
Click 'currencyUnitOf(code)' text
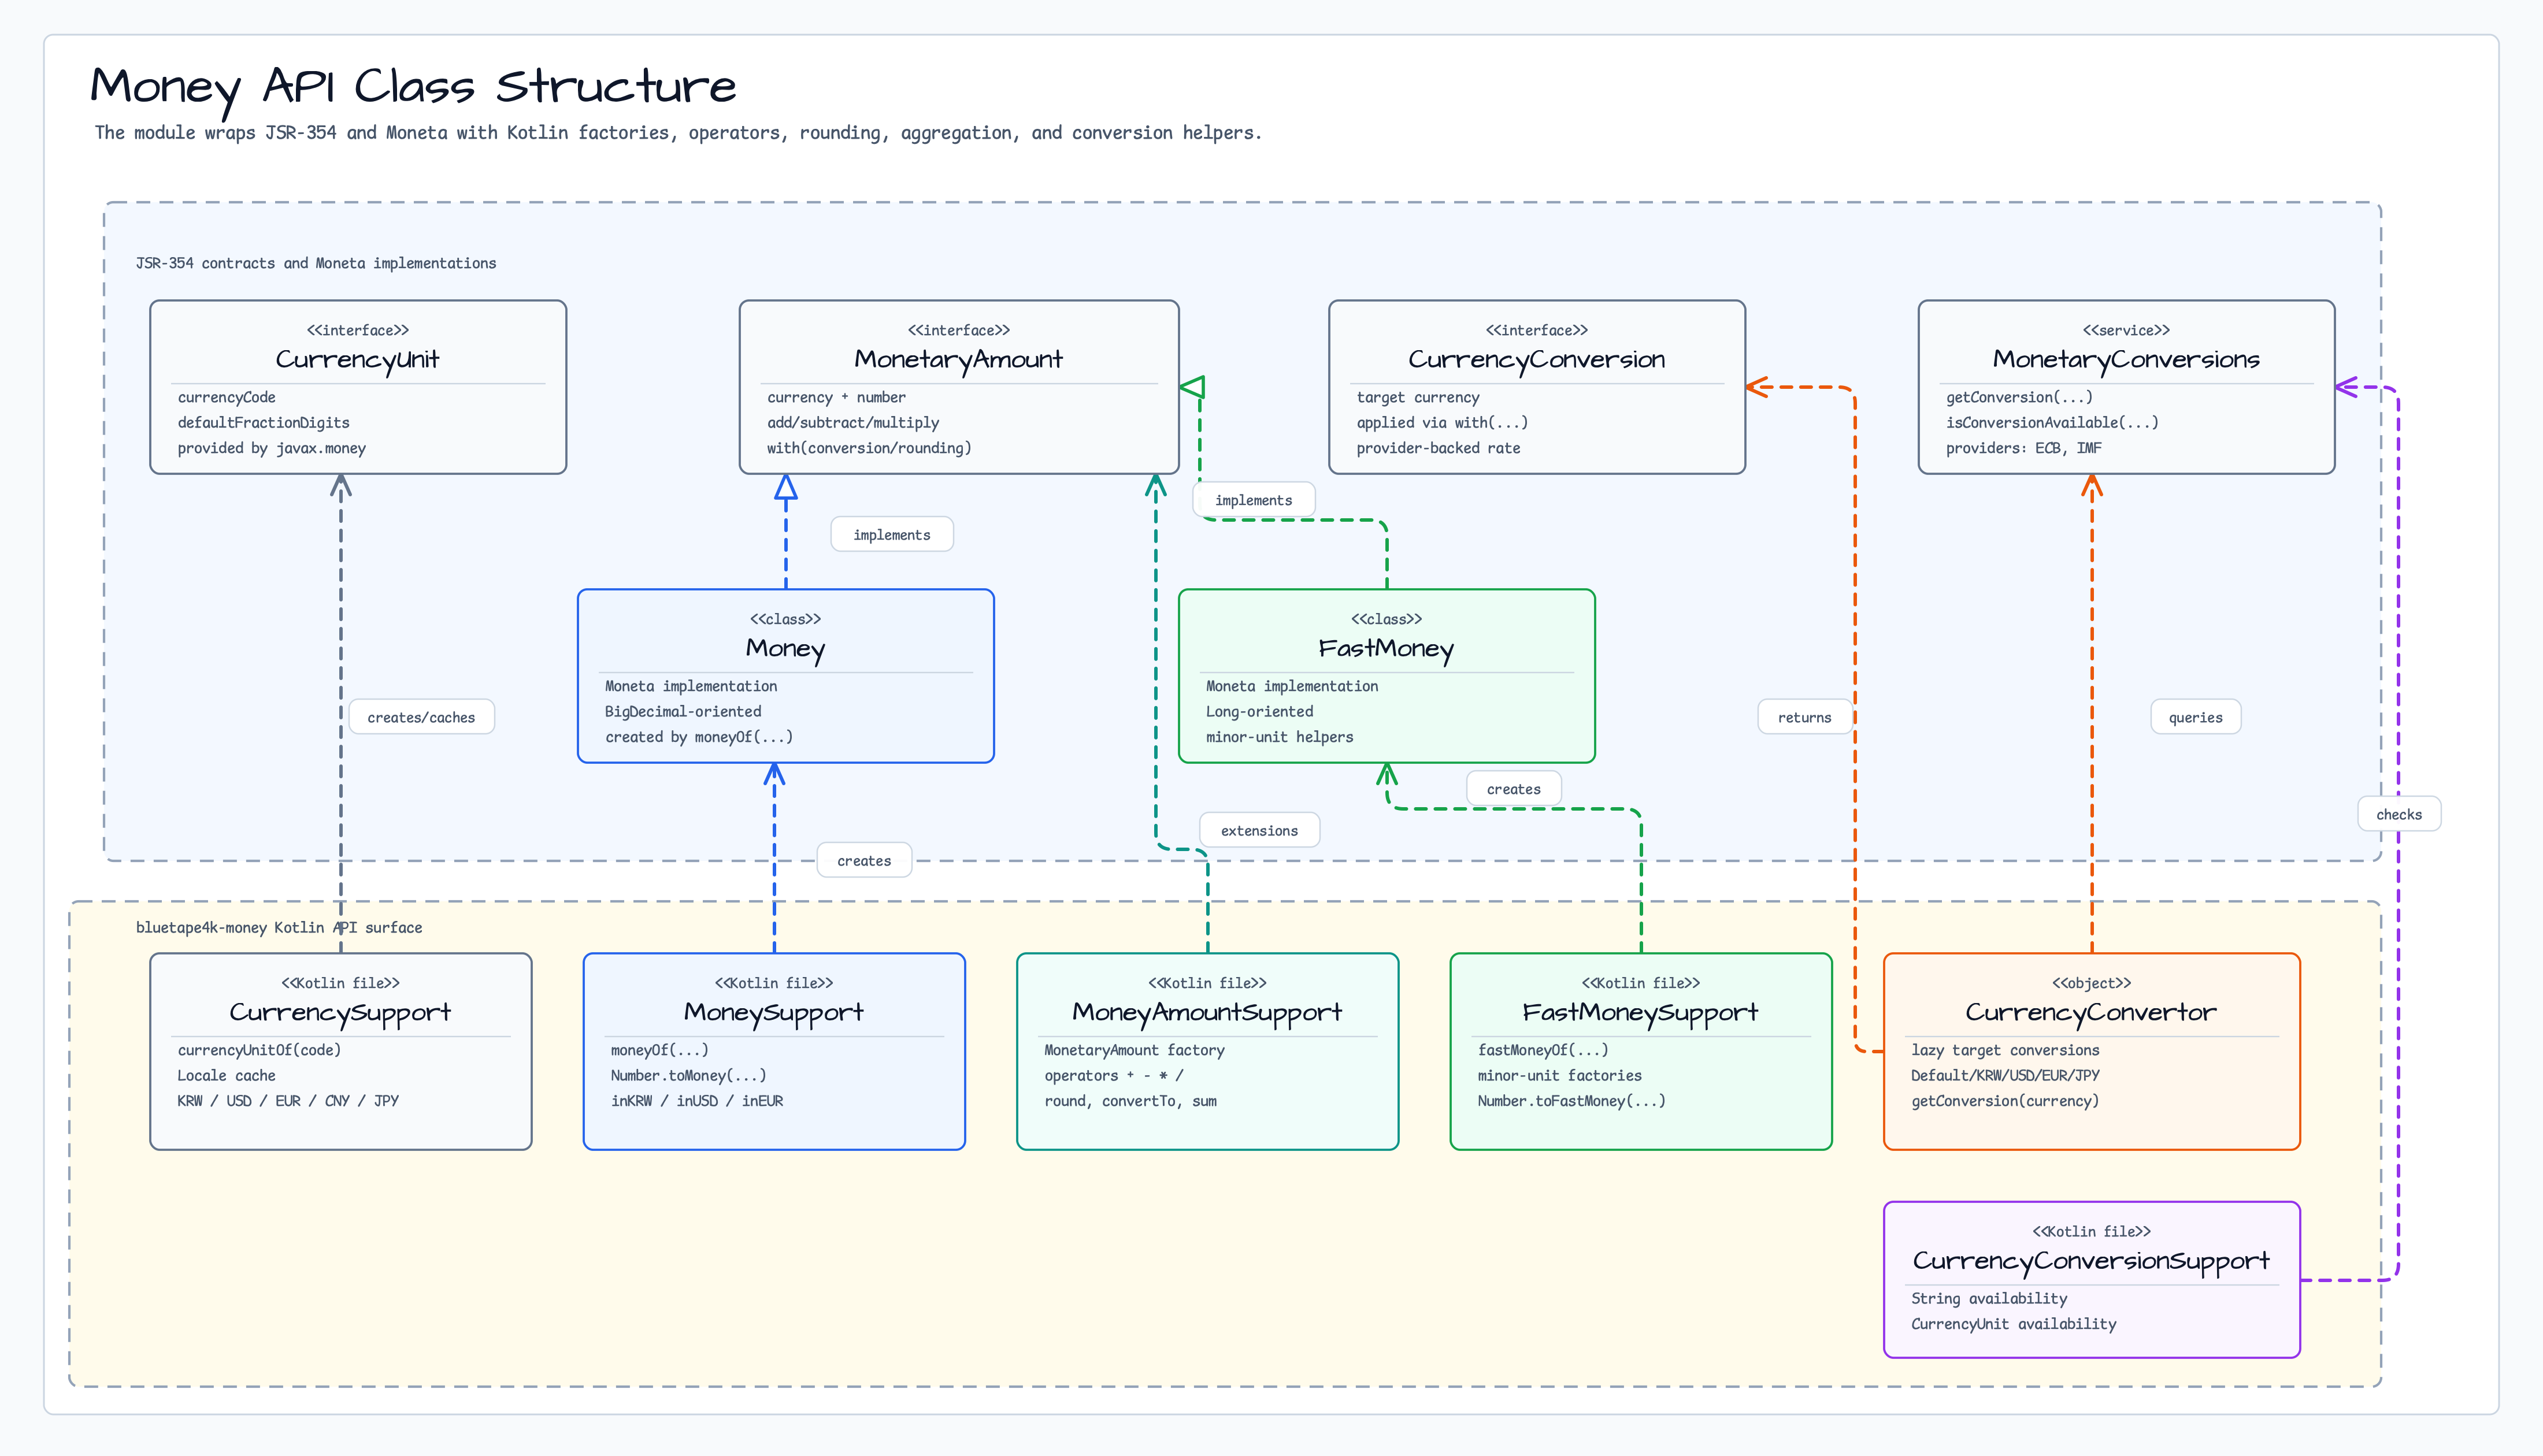pyautogui.click(x=259, y=1050)
